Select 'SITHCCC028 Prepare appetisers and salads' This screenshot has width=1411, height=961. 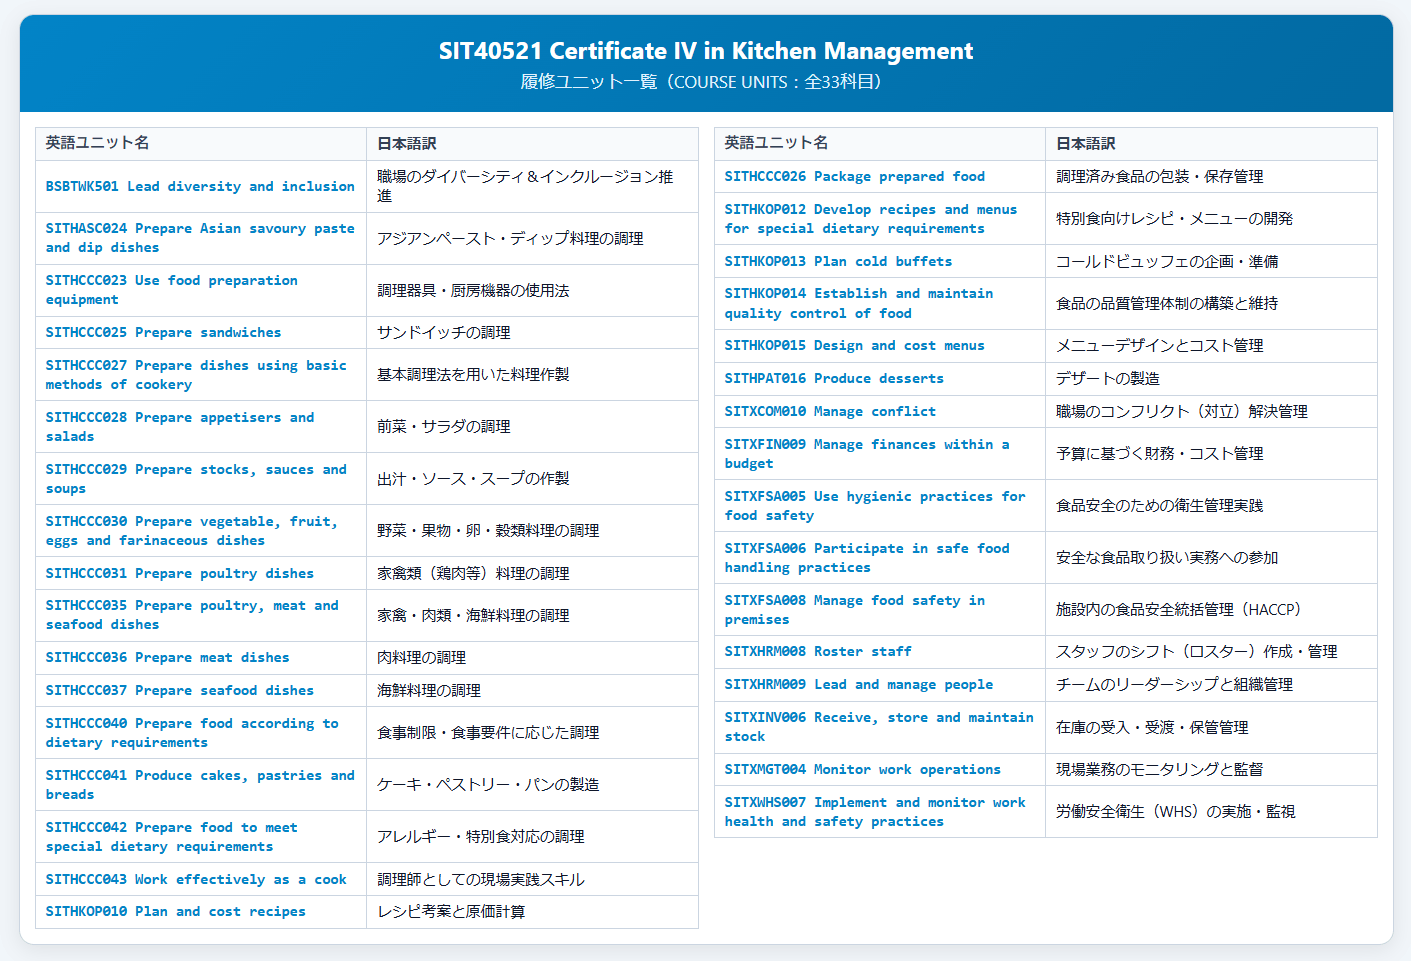coord(180,427)
